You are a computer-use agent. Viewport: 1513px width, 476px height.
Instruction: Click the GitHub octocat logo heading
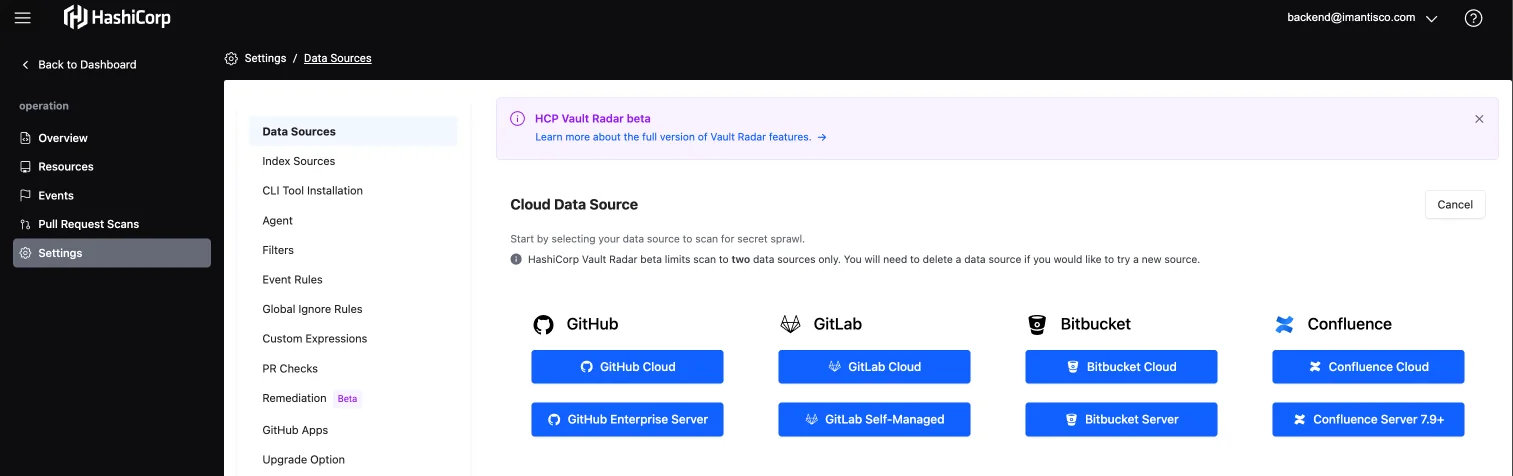click(x=543, y=324)
